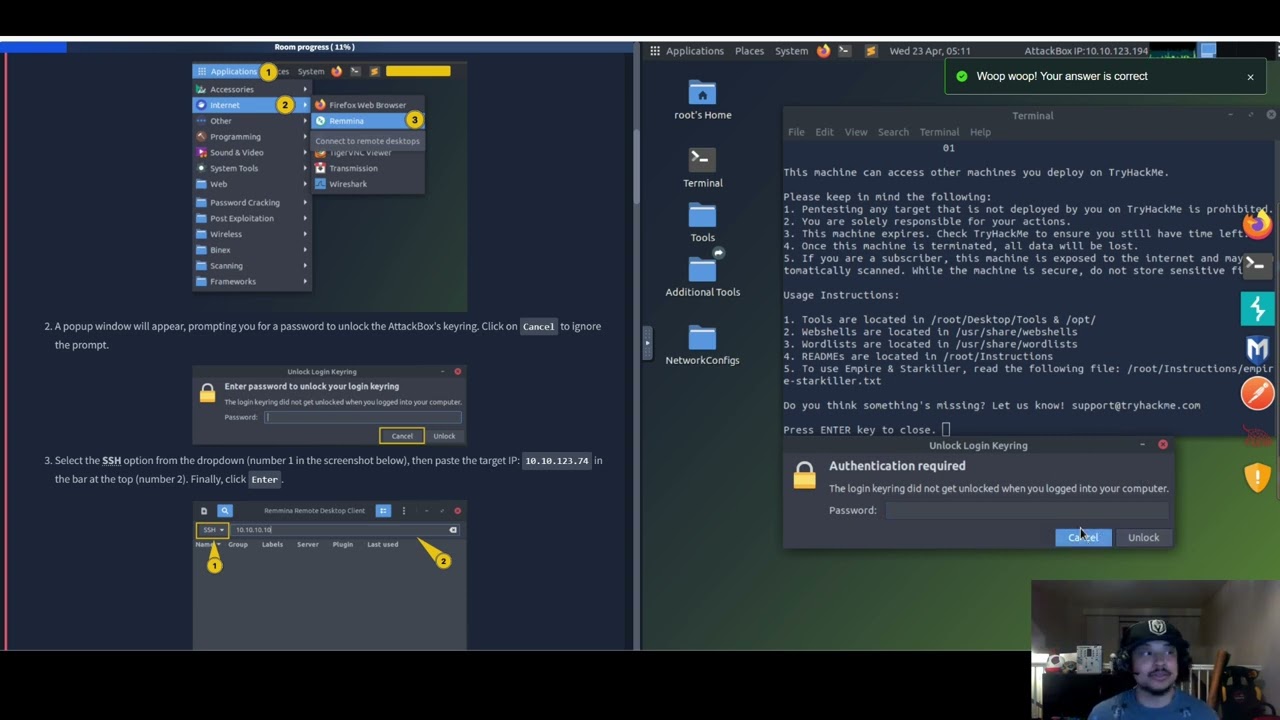Click the teal lightning bolt dock icon
This screenshot has height=720, width=1280.
[1257, 309]
